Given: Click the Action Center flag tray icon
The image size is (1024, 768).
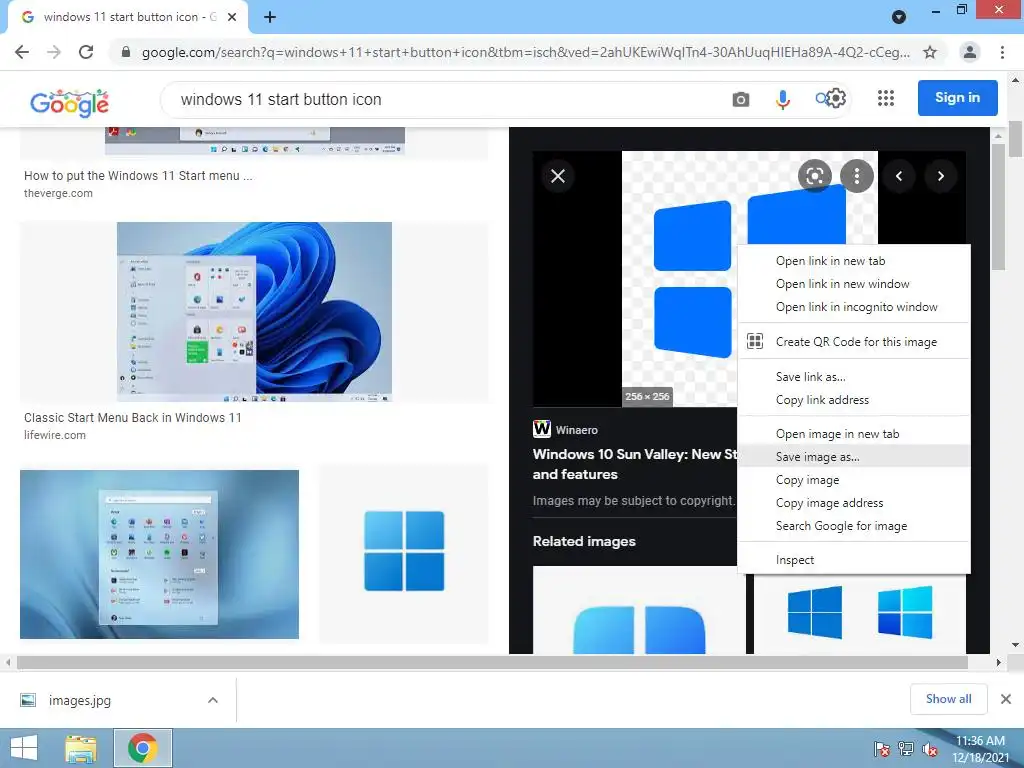Looking at the screenshot, I should click(882, 749).
